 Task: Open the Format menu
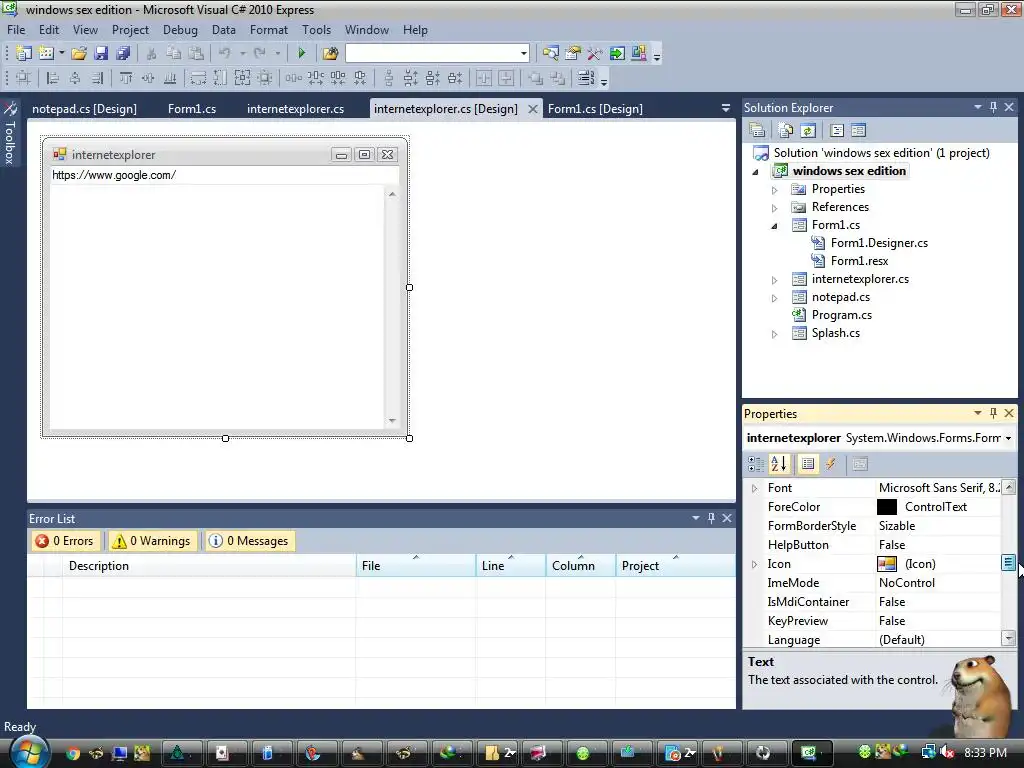coord(268,30)
